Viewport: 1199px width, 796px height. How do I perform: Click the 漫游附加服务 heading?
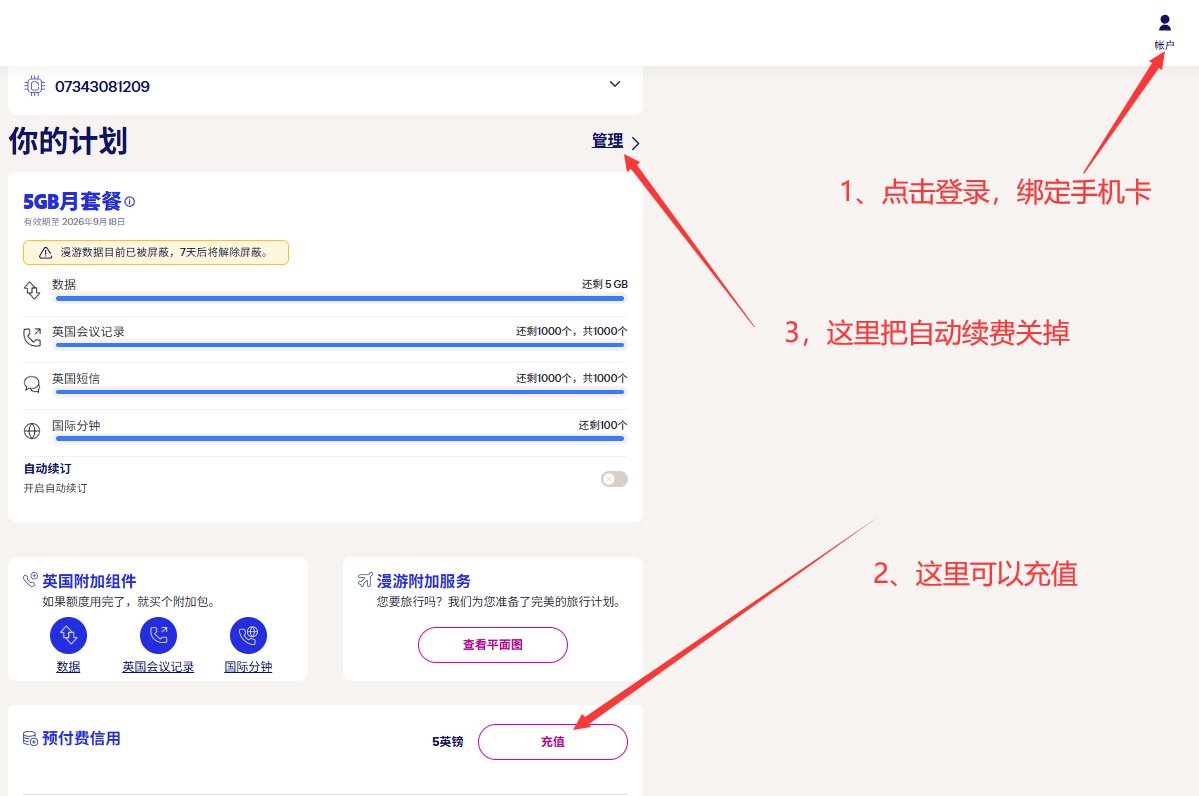pos(424,581)
